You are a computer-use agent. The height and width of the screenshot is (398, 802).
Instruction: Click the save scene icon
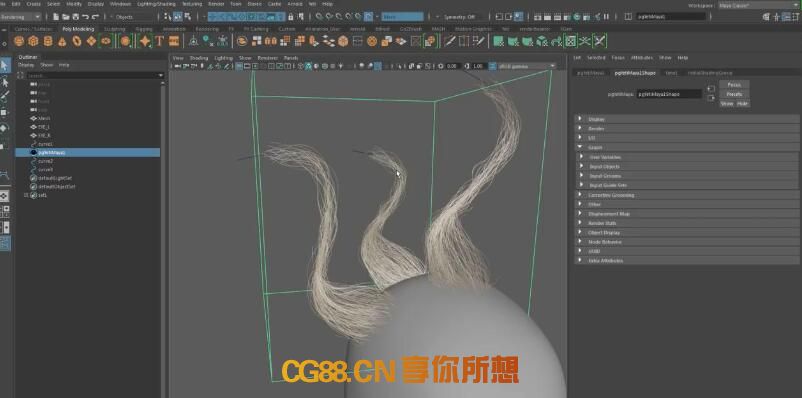click(x=76, y=17)
